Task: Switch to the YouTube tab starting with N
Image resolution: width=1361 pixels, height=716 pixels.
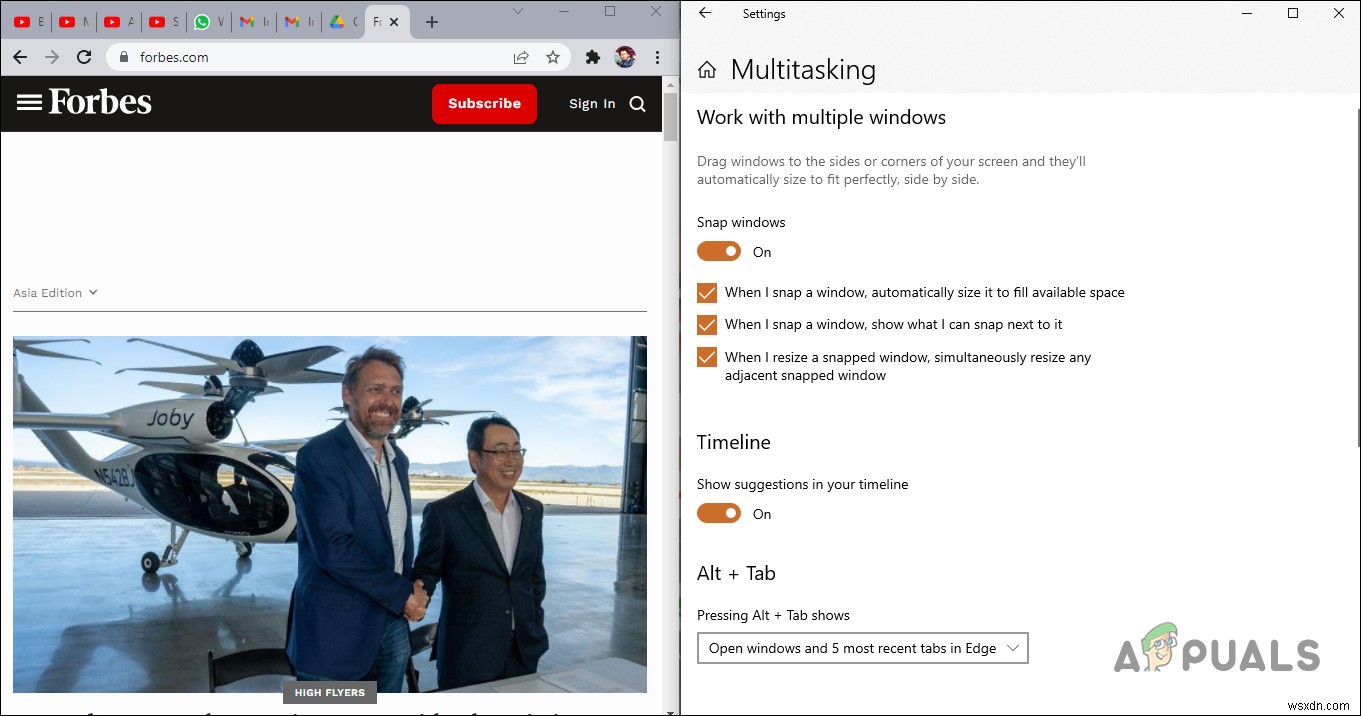Action: click(x=73, y=22)
